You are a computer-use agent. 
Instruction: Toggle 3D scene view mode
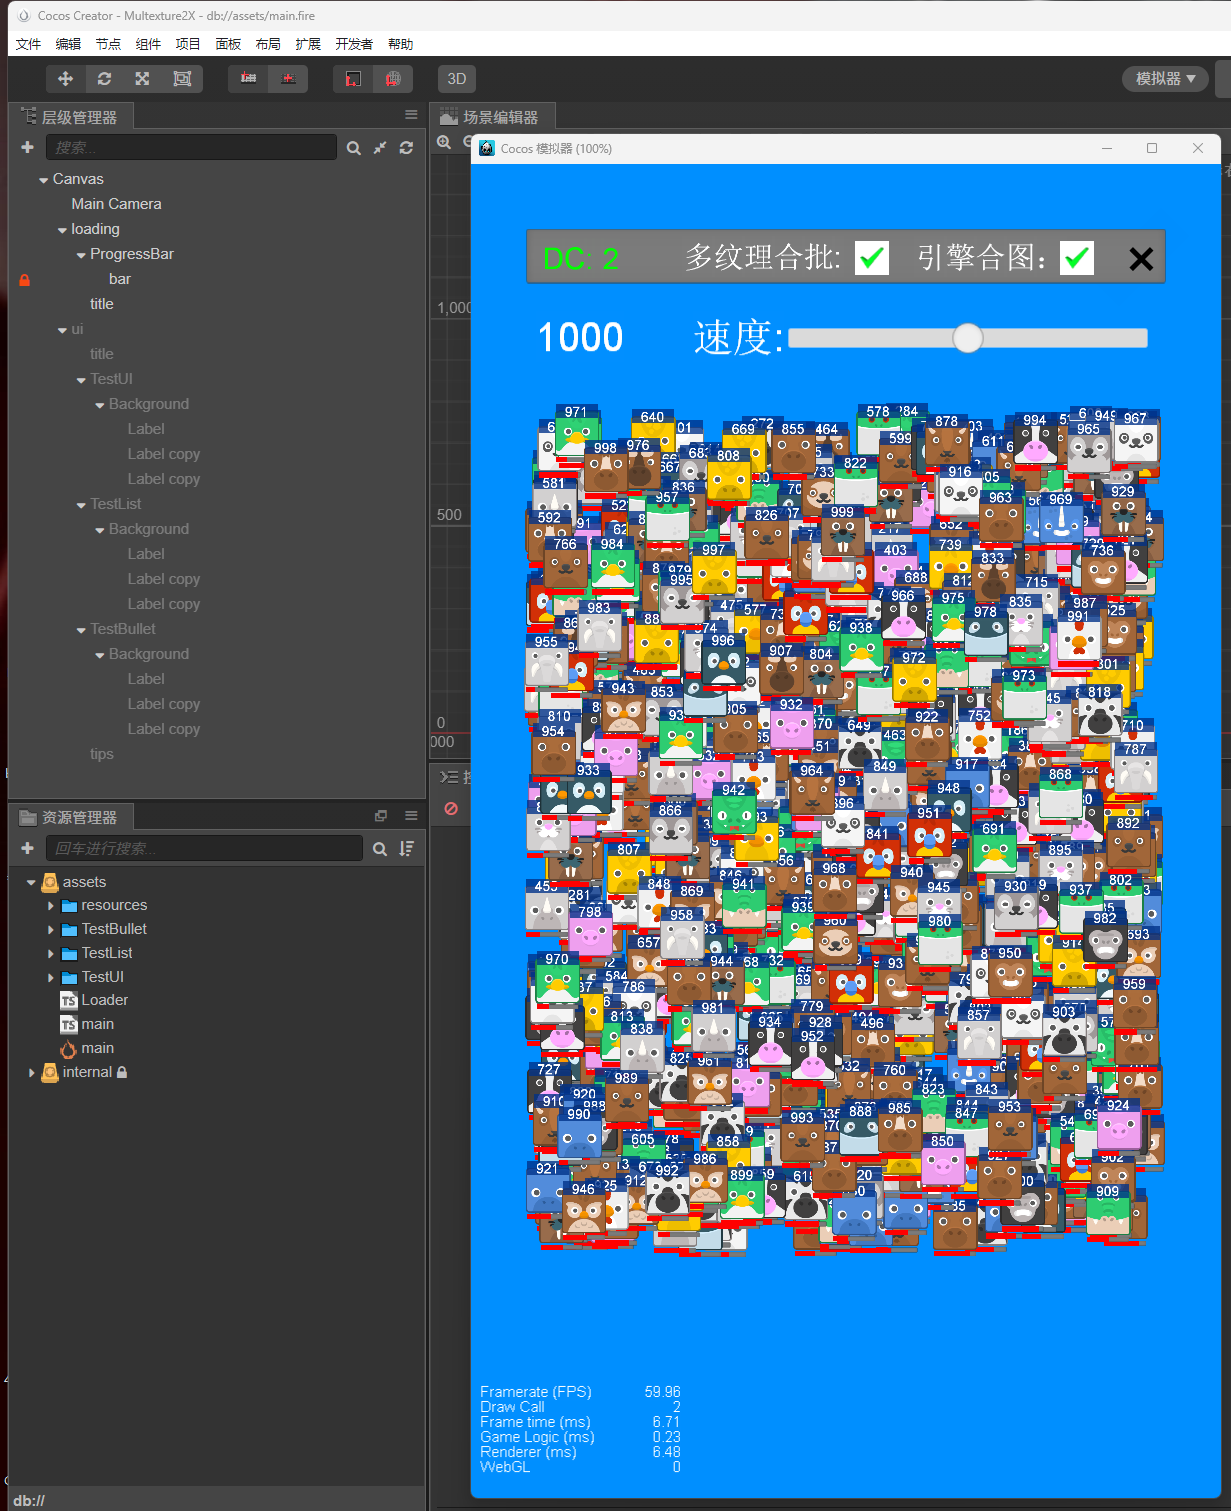[x=457, y=79]
